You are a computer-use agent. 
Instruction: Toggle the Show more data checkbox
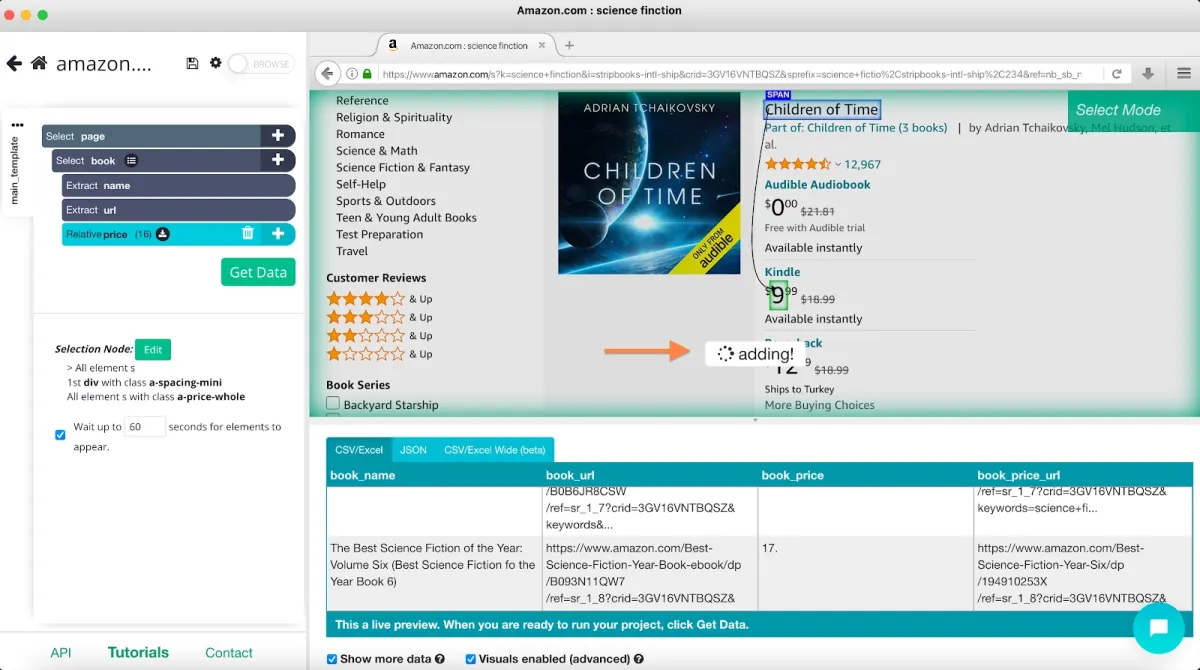(332, 660)
